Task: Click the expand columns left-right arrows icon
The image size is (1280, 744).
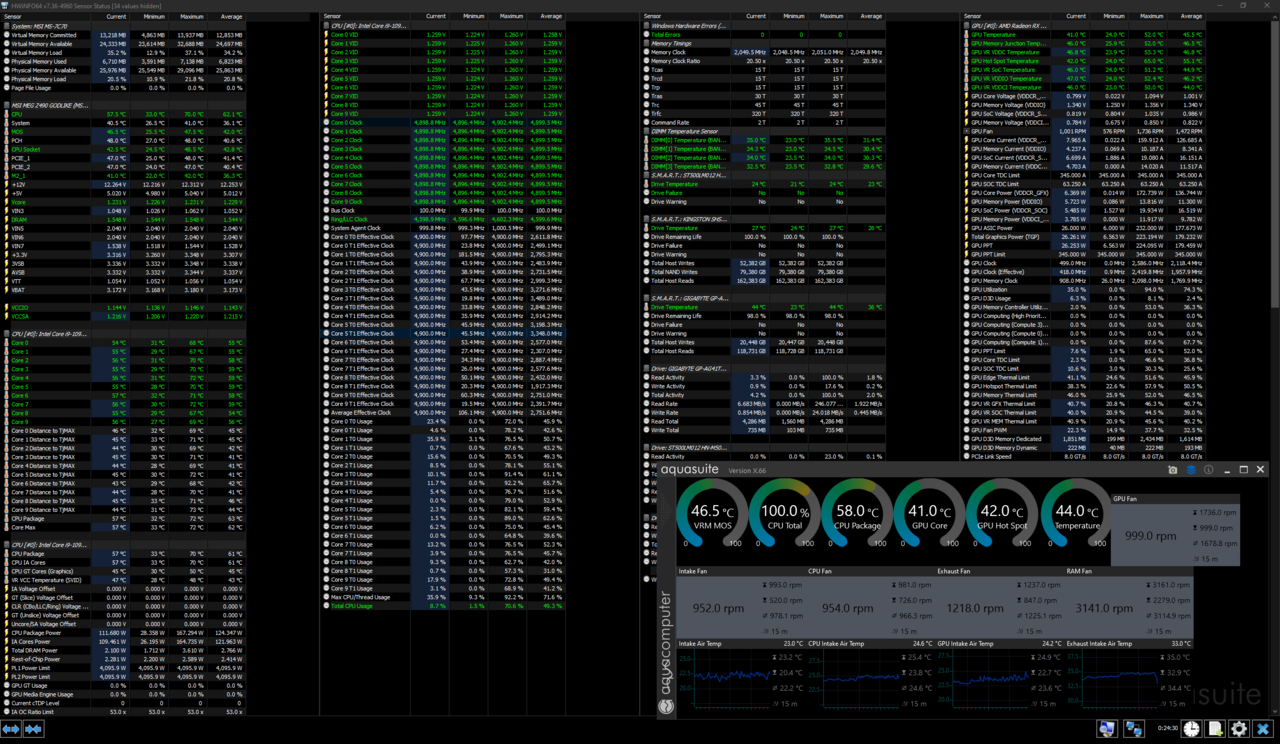Action: [11, 729]
